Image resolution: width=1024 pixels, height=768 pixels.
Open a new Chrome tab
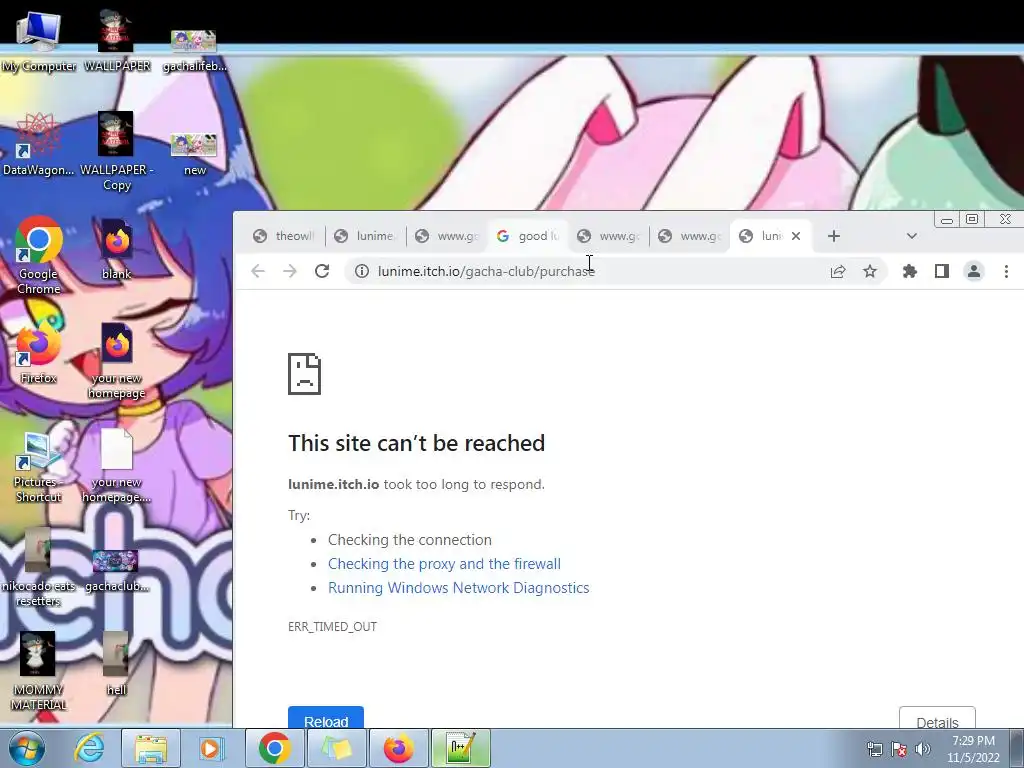[834, 236]
